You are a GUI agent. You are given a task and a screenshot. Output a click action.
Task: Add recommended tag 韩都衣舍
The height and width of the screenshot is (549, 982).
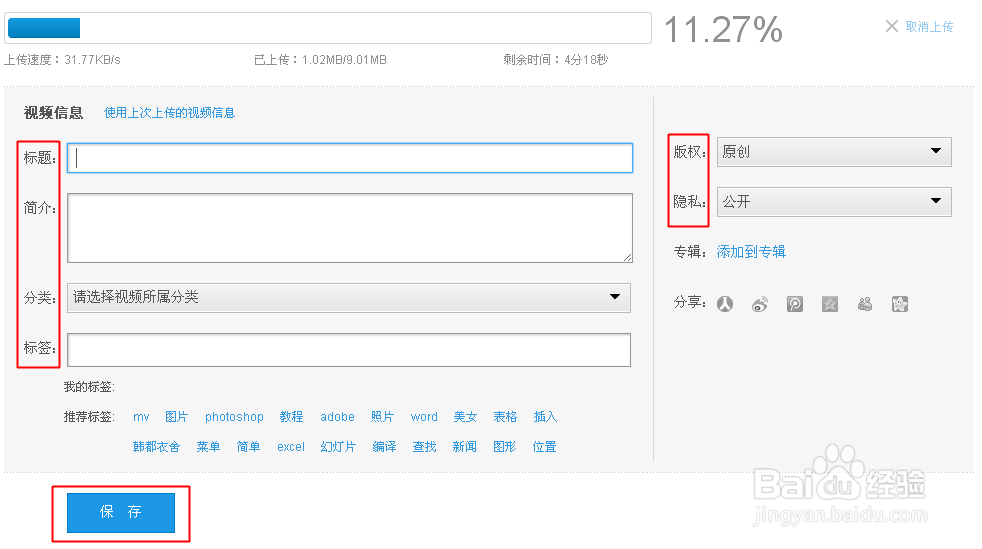[x=157, y=447]
